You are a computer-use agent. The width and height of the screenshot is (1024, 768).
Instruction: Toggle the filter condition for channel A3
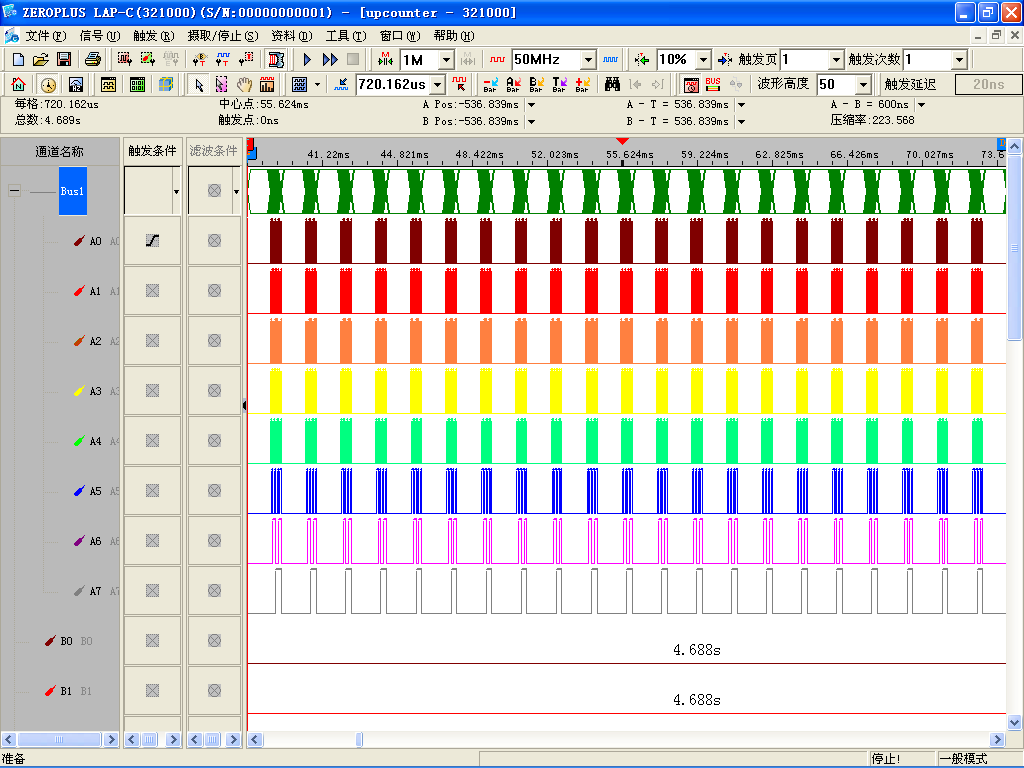pos(214,391)
